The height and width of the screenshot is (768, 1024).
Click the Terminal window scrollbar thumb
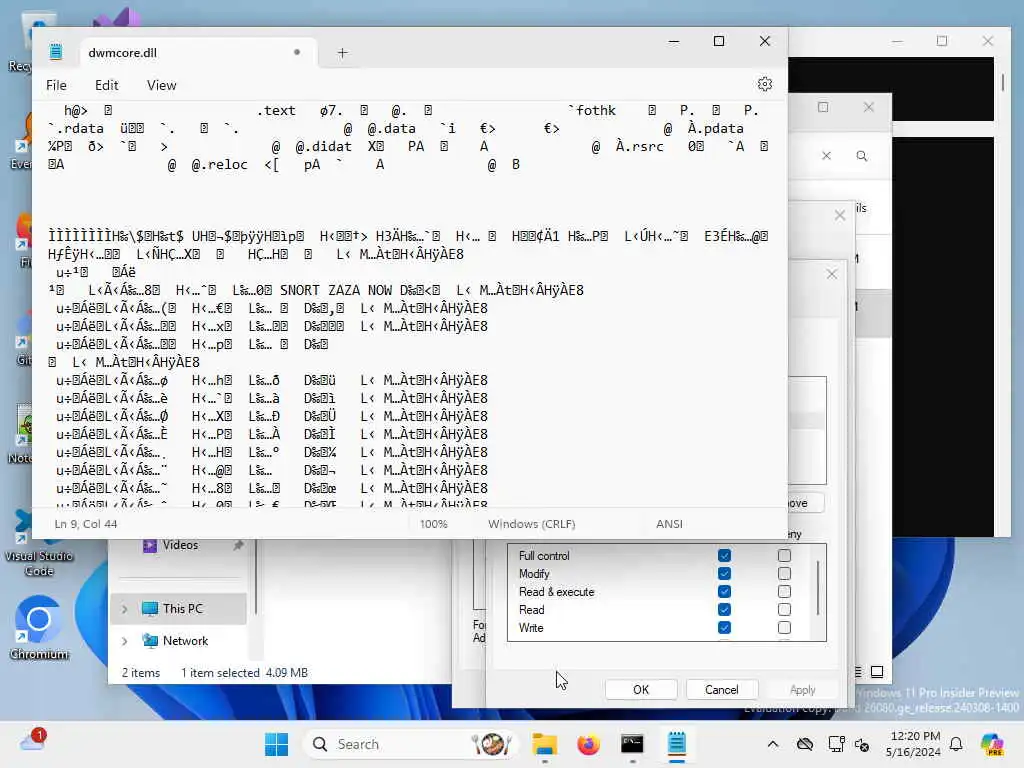click(x=1003, y=82)
